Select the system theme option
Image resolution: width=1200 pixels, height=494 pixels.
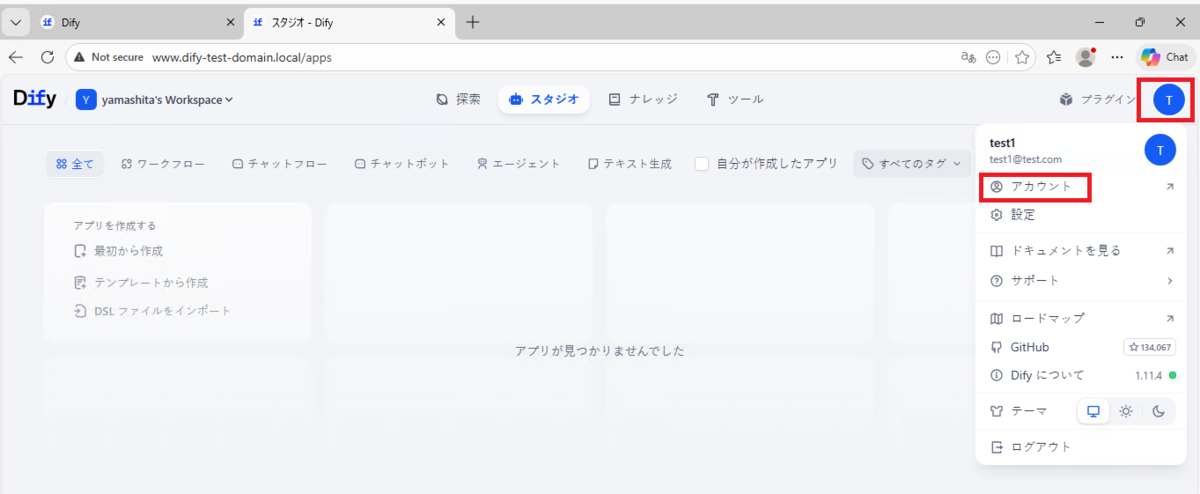tap(1093, 411)
